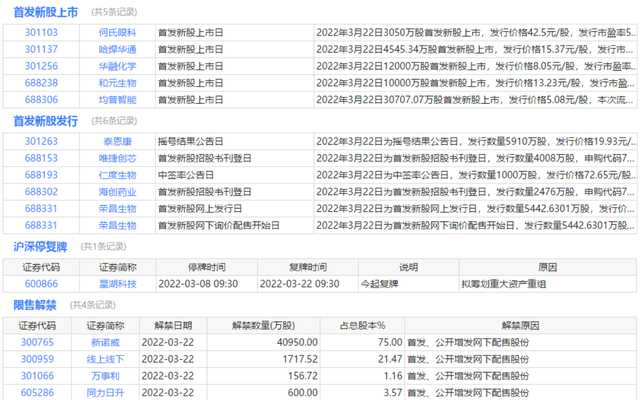Image resolution: width=640 pixels, height=400 pixels.
Task: Click stock code 688306
Action: pos(41,100)
